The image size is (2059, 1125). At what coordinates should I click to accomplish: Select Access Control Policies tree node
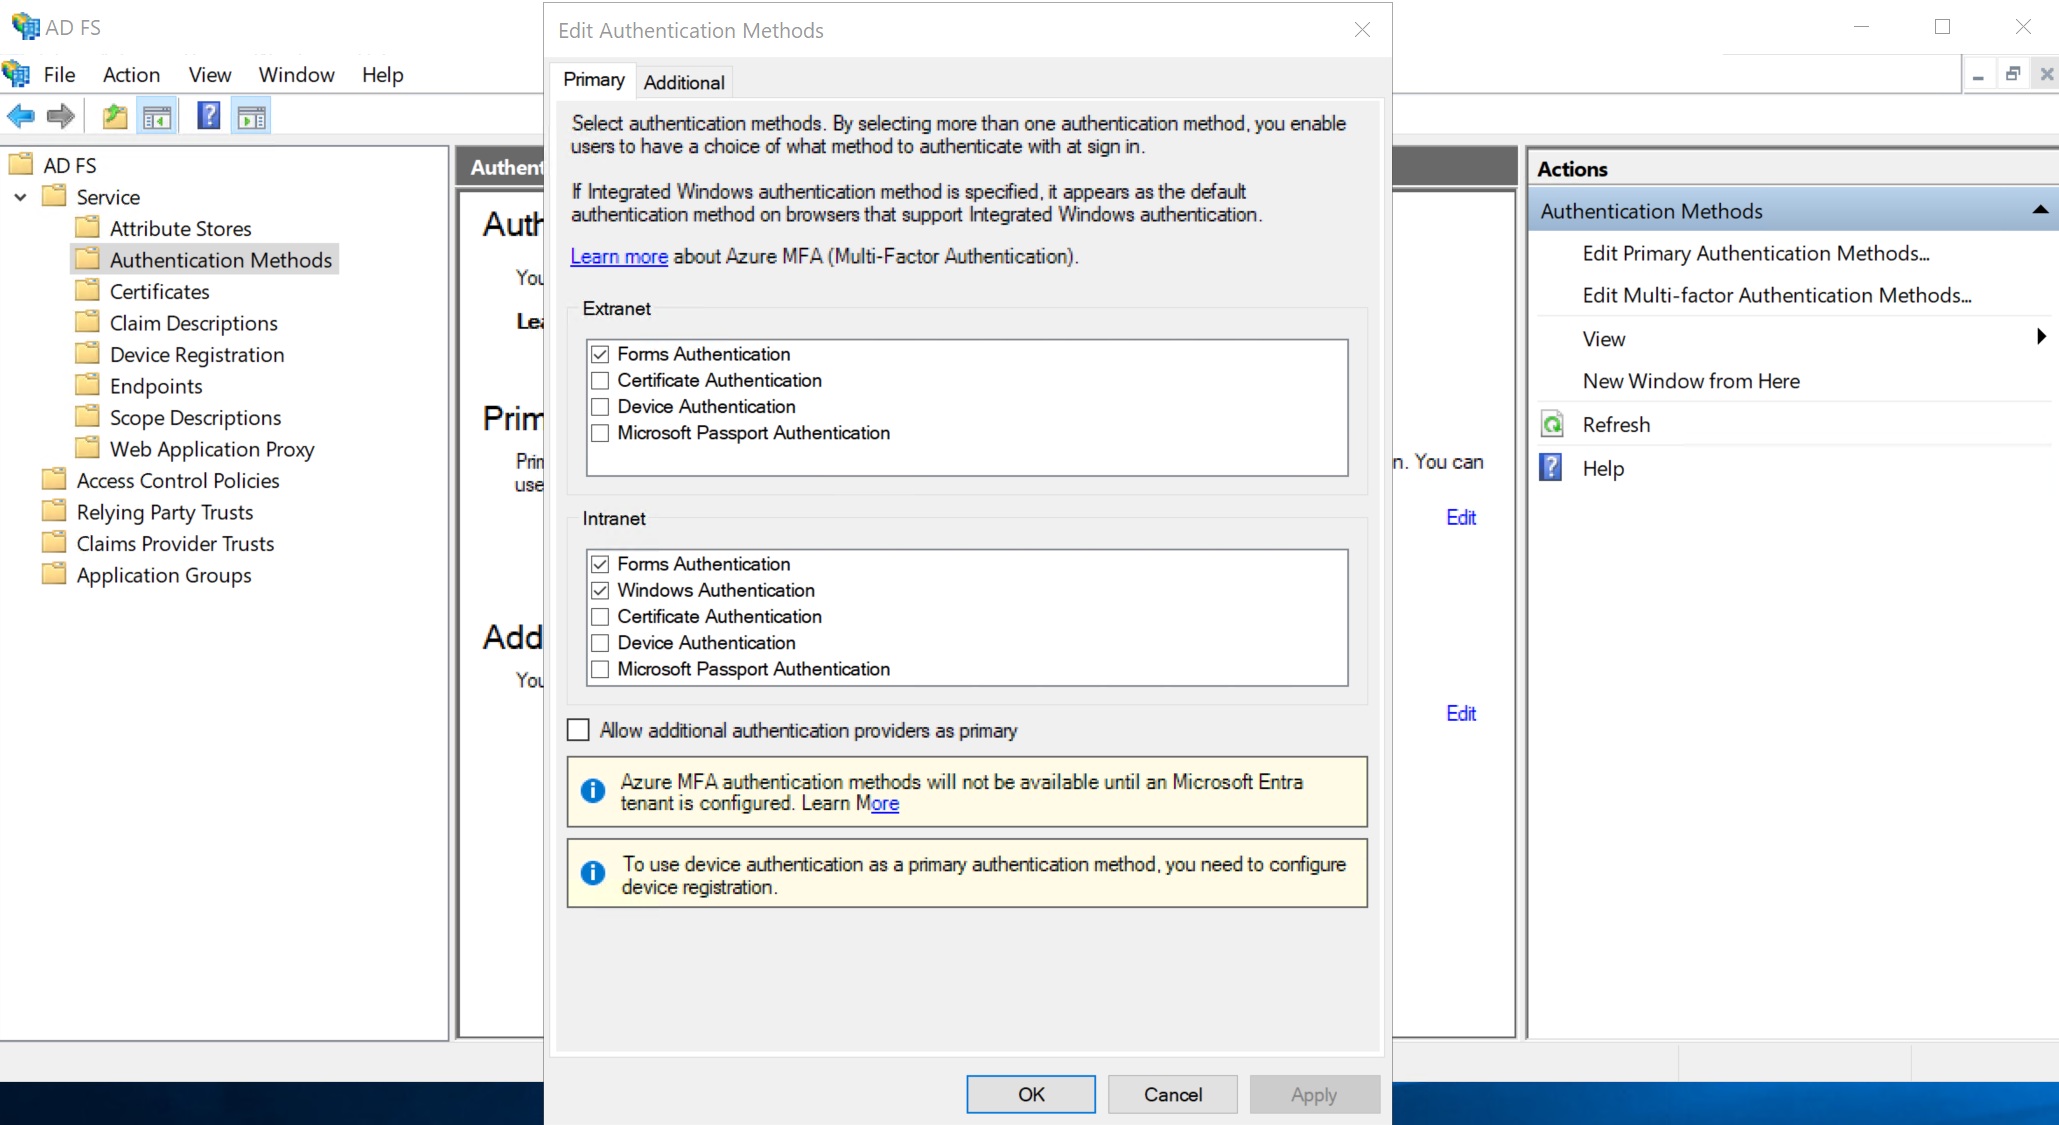[x=178, y=480]
